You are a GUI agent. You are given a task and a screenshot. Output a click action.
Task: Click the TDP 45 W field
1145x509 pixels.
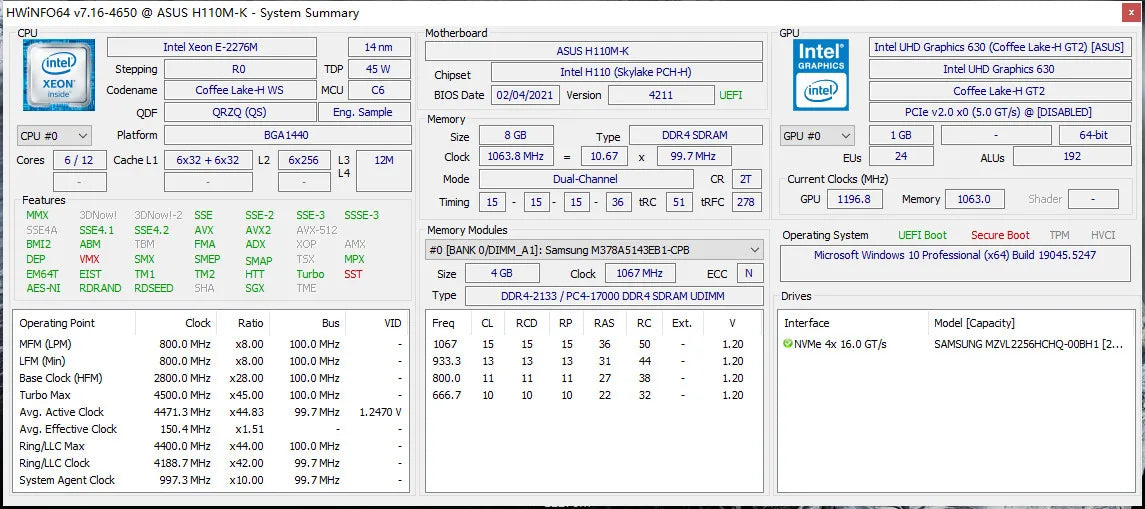[x=379, y=69]
